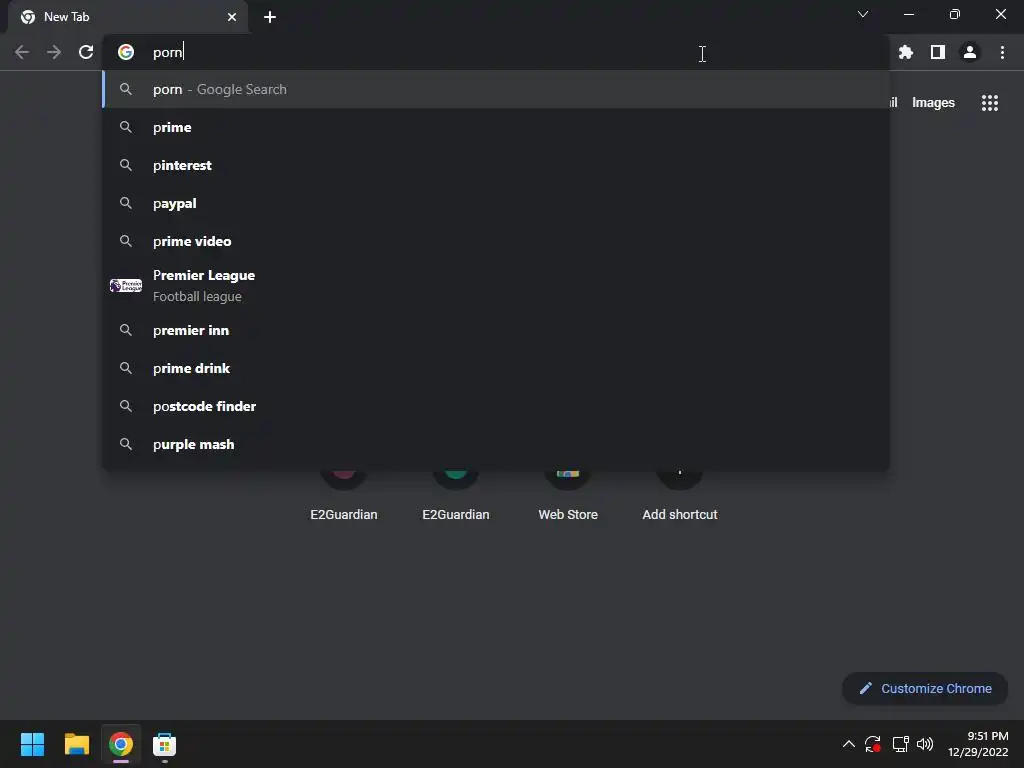1024x768 pixels.
Task: Select the New Tab tab
Action: click(x=128, y=17)
